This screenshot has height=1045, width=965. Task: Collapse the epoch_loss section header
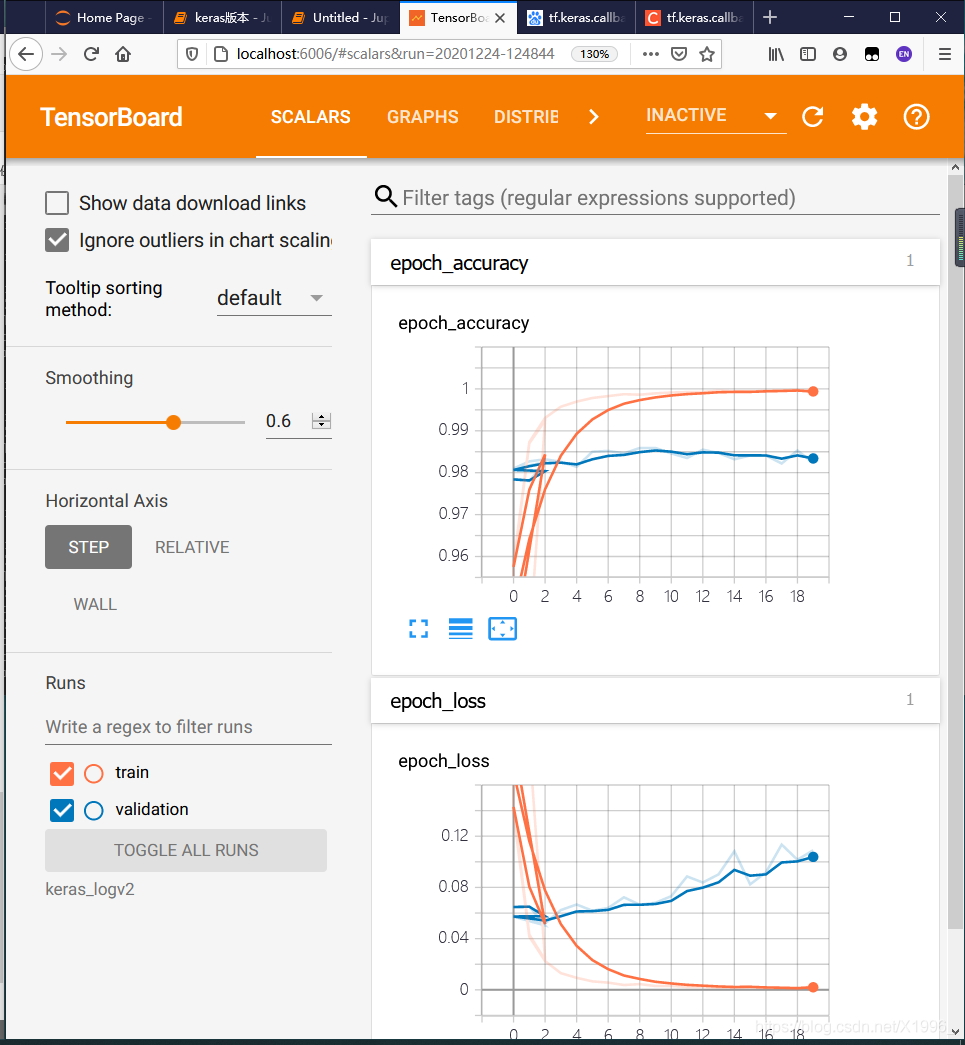(x=655, y=700)
